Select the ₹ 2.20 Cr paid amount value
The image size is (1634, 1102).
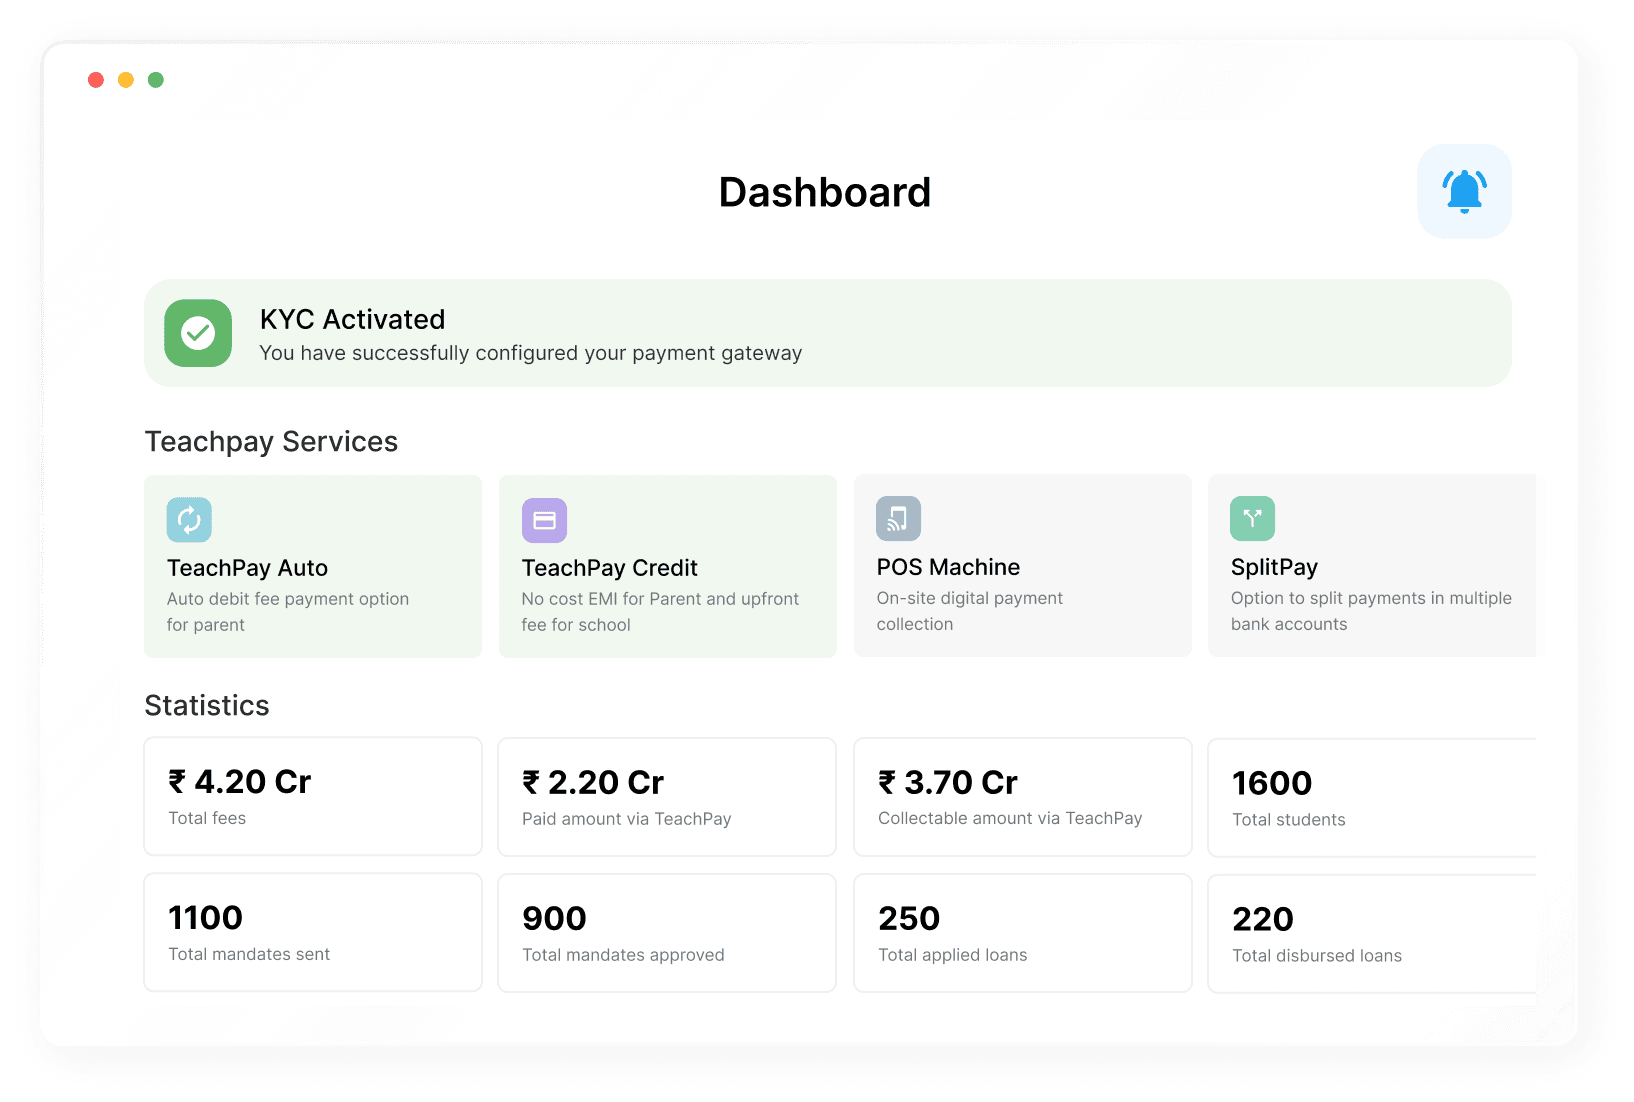593,782
